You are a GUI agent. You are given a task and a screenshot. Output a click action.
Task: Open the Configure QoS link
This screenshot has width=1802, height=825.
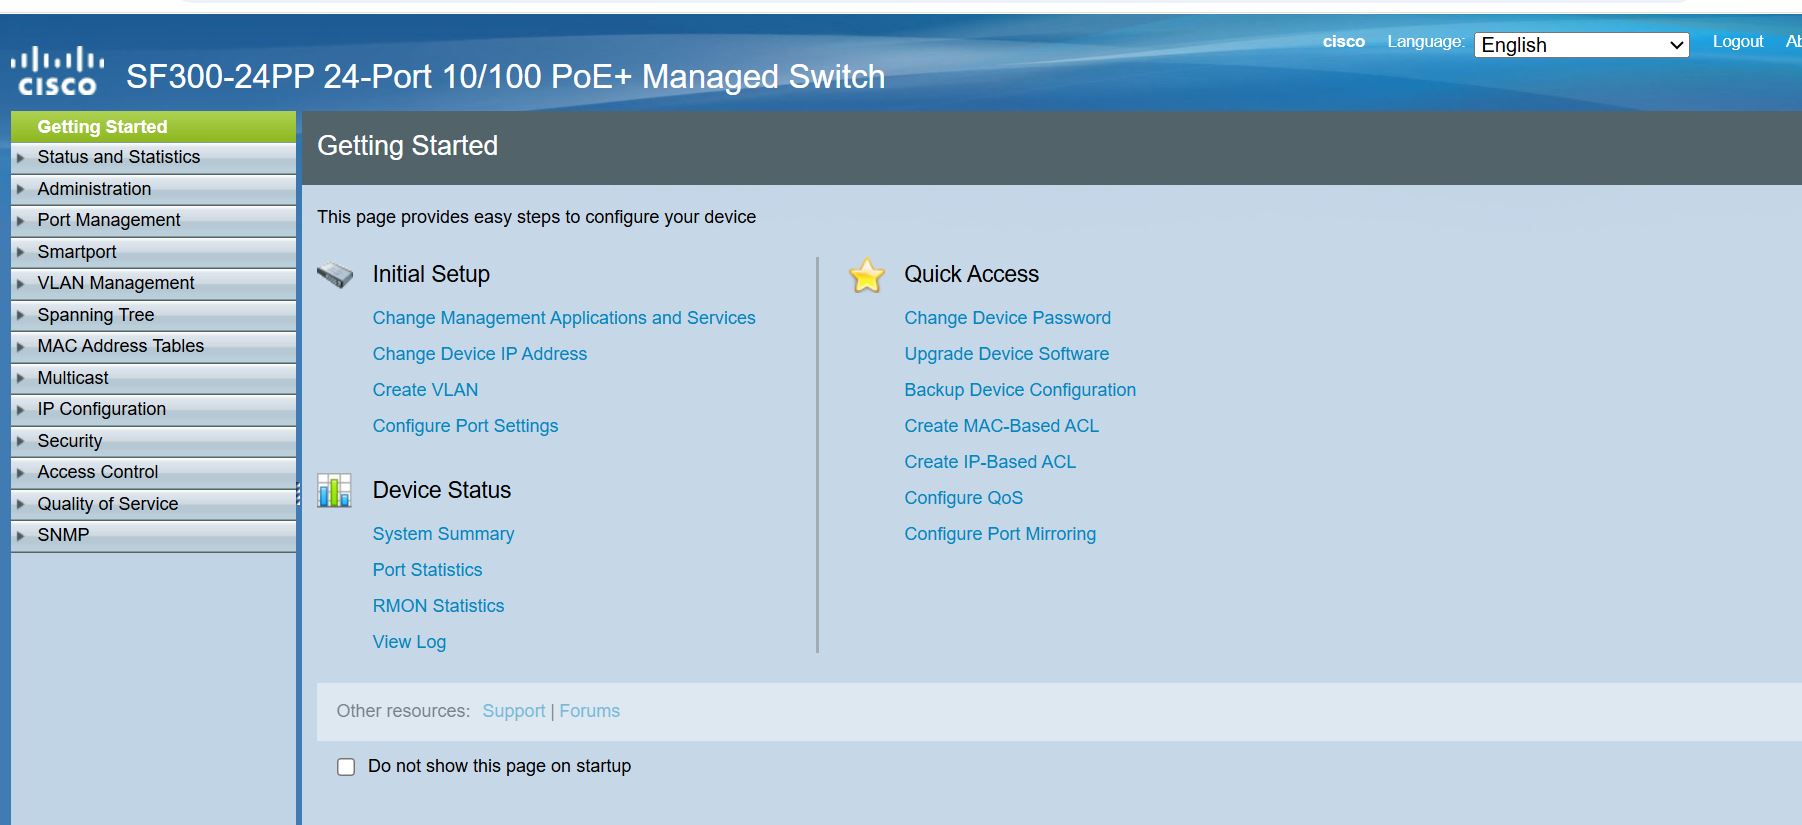coord(963,498)
